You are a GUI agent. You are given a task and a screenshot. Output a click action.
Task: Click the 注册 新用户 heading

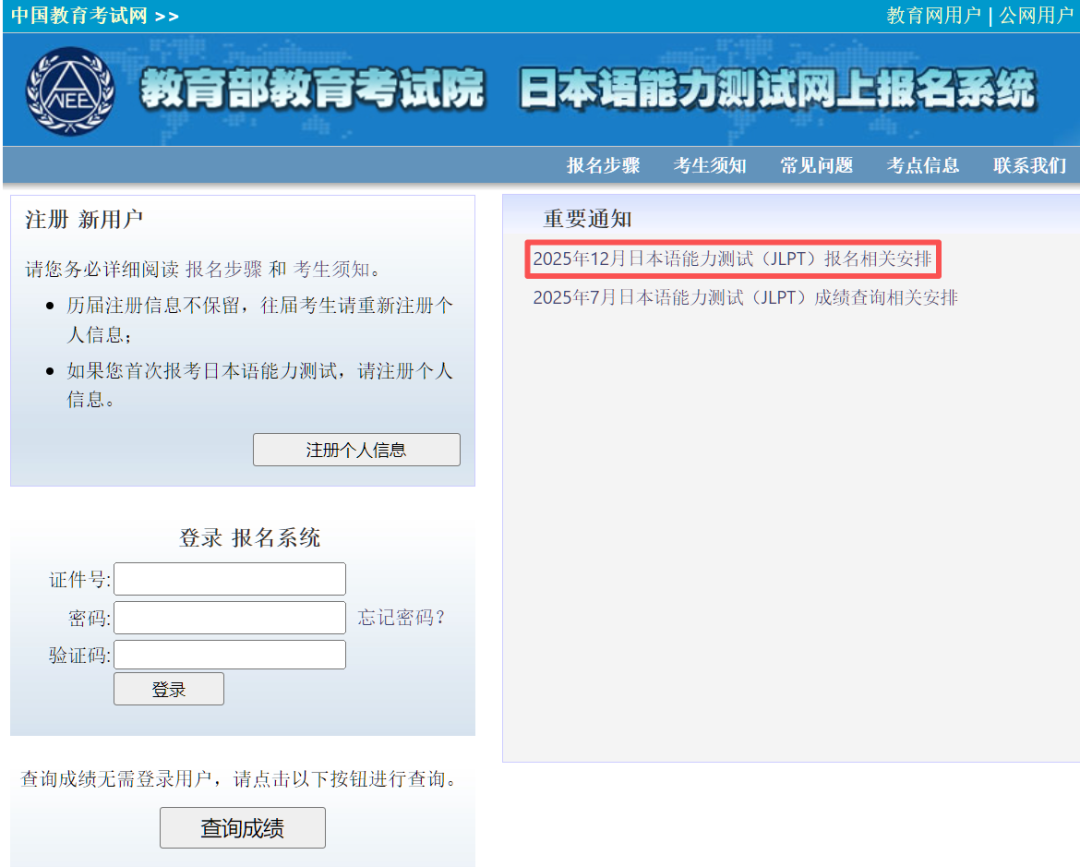click(x=84, y=220)
